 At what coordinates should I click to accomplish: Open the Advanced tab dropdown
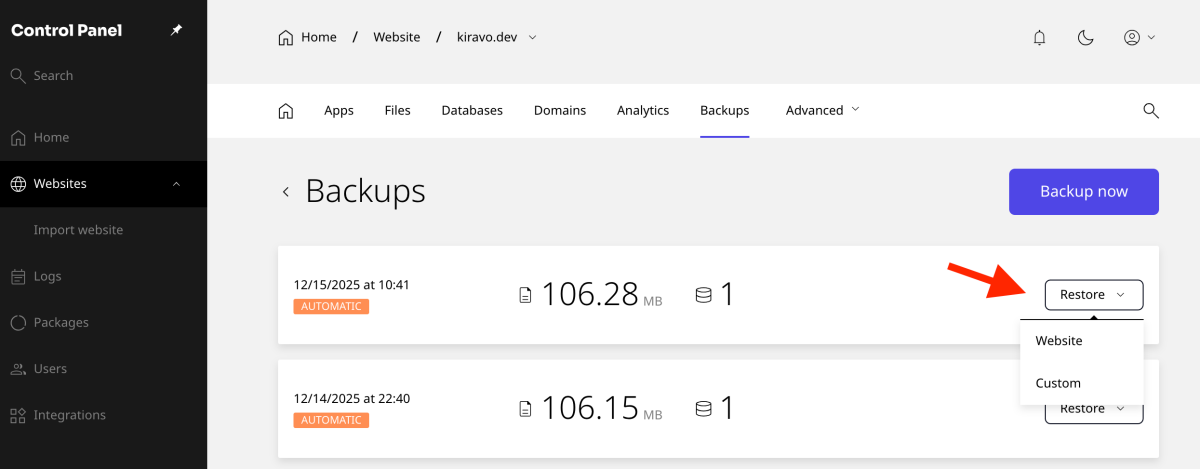pos(822,111)
